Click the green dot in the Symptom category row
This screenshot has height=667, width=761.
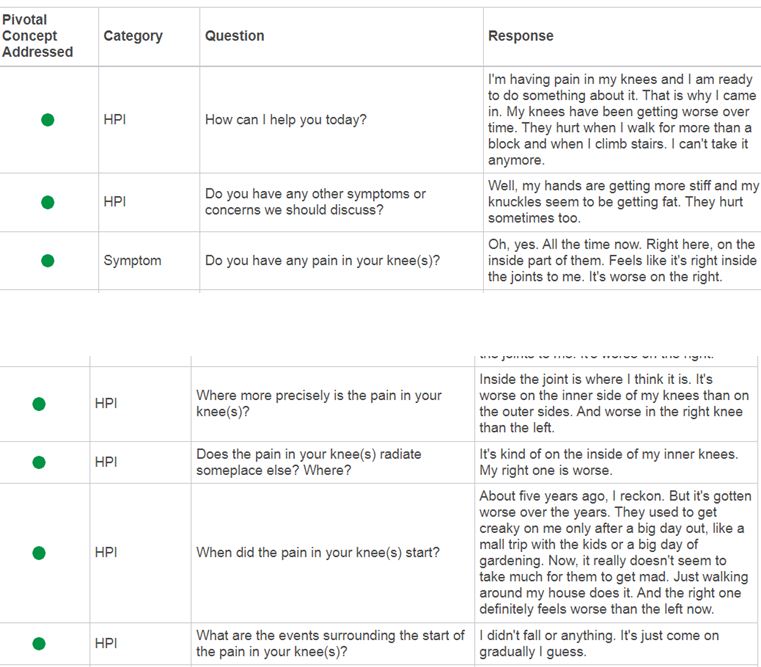(47, 261)
